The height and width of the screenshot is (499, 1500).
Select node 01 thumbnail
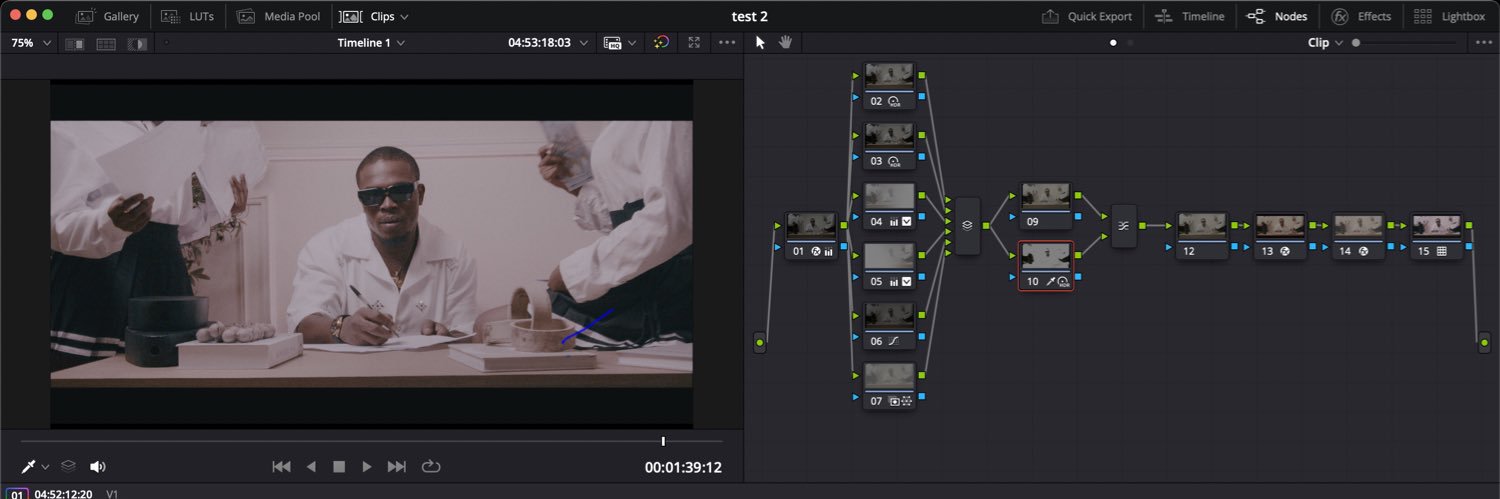(811, 226)
